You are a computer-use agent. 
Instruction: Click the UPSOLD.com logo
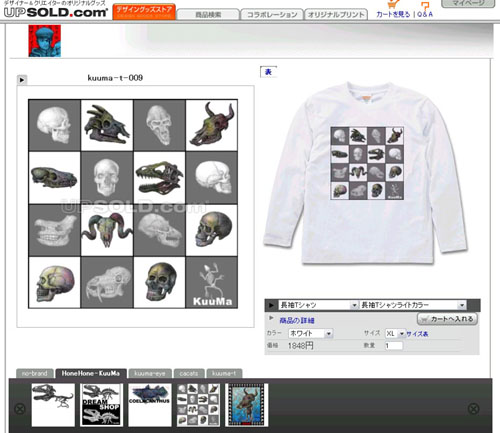[56, 12]
